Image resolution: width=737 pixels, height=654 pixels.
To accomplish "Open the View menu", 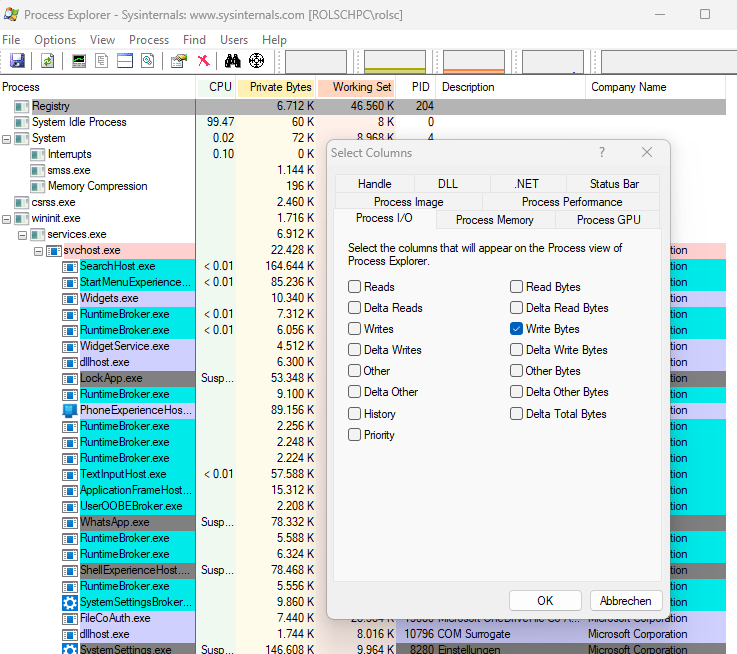I will (x=102, y=40).
